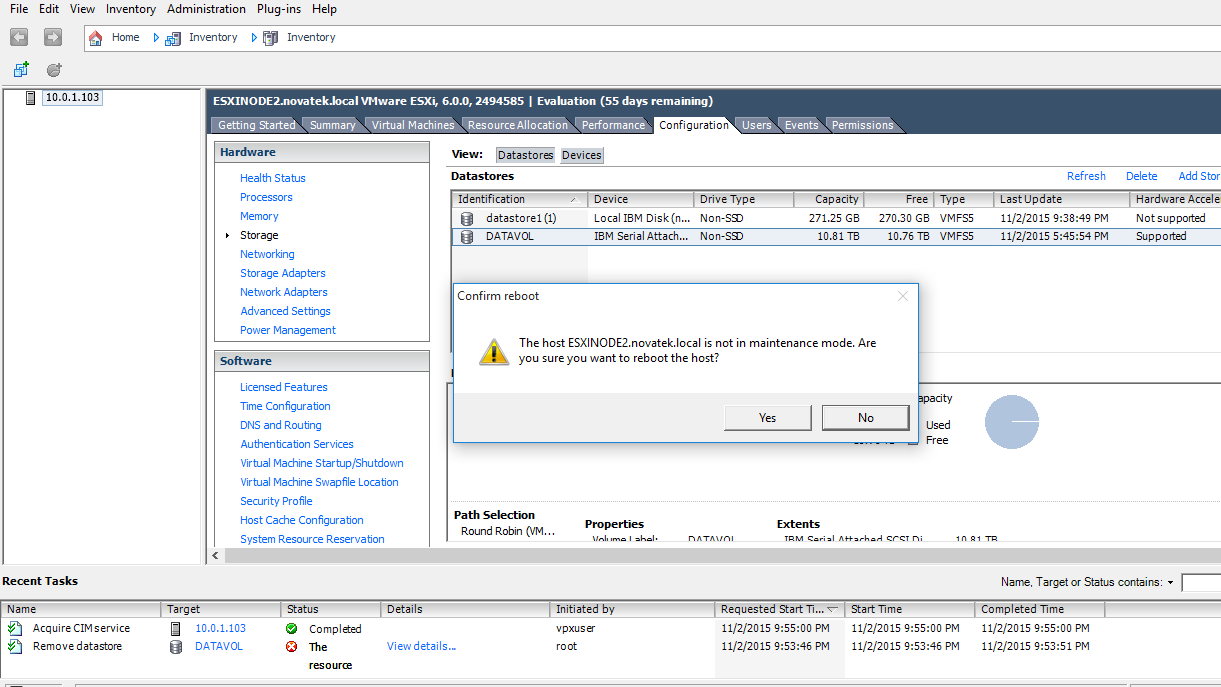Click the grayed toolbar icon beside new VM

(54, 70)
